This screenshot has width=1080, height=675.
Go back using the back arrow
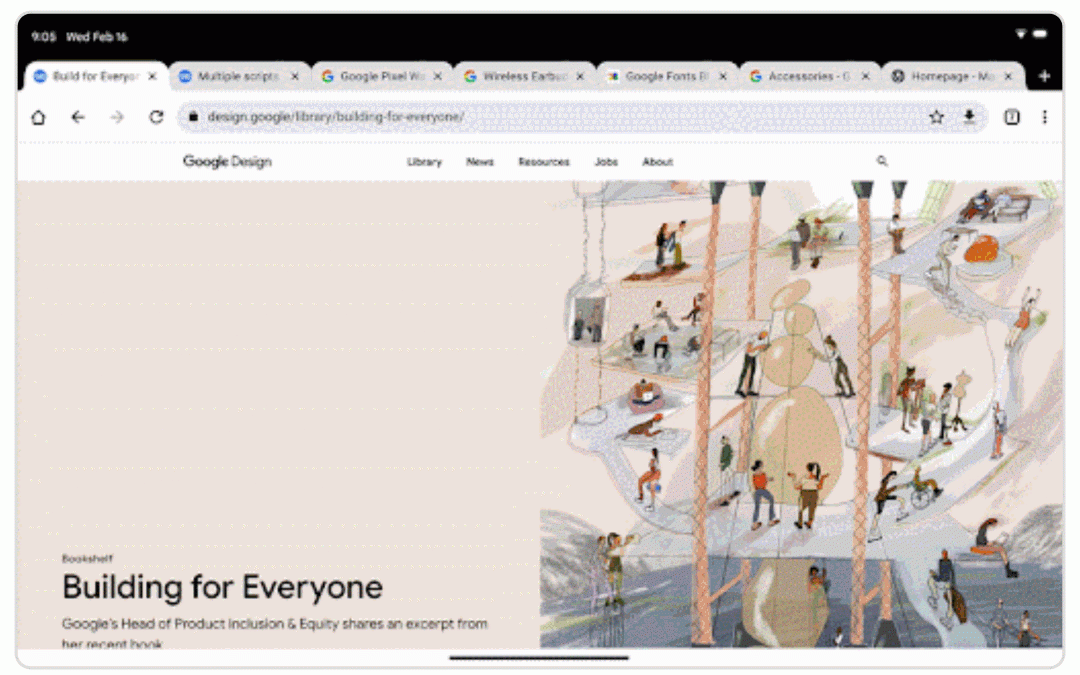pyautogui.click(x=78, y=117)
